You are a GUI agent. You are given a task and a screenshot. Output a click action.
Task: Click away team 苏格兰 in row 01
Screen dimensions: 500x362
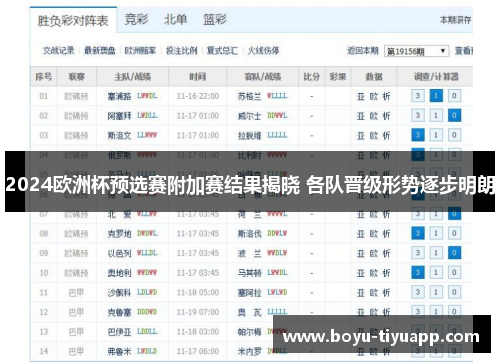[249, 96]
